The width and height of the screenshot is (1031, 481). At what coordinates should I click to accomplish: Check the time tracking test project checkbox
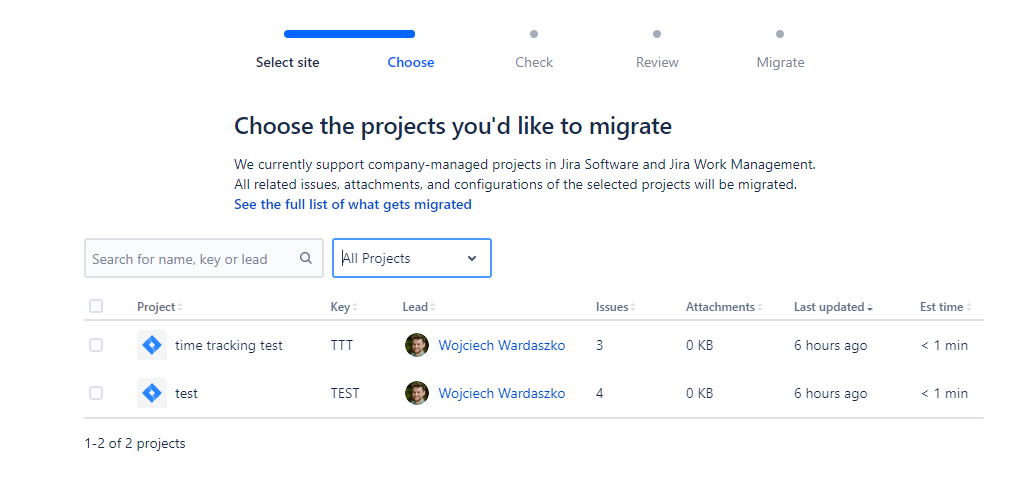[x=96, y=345]
